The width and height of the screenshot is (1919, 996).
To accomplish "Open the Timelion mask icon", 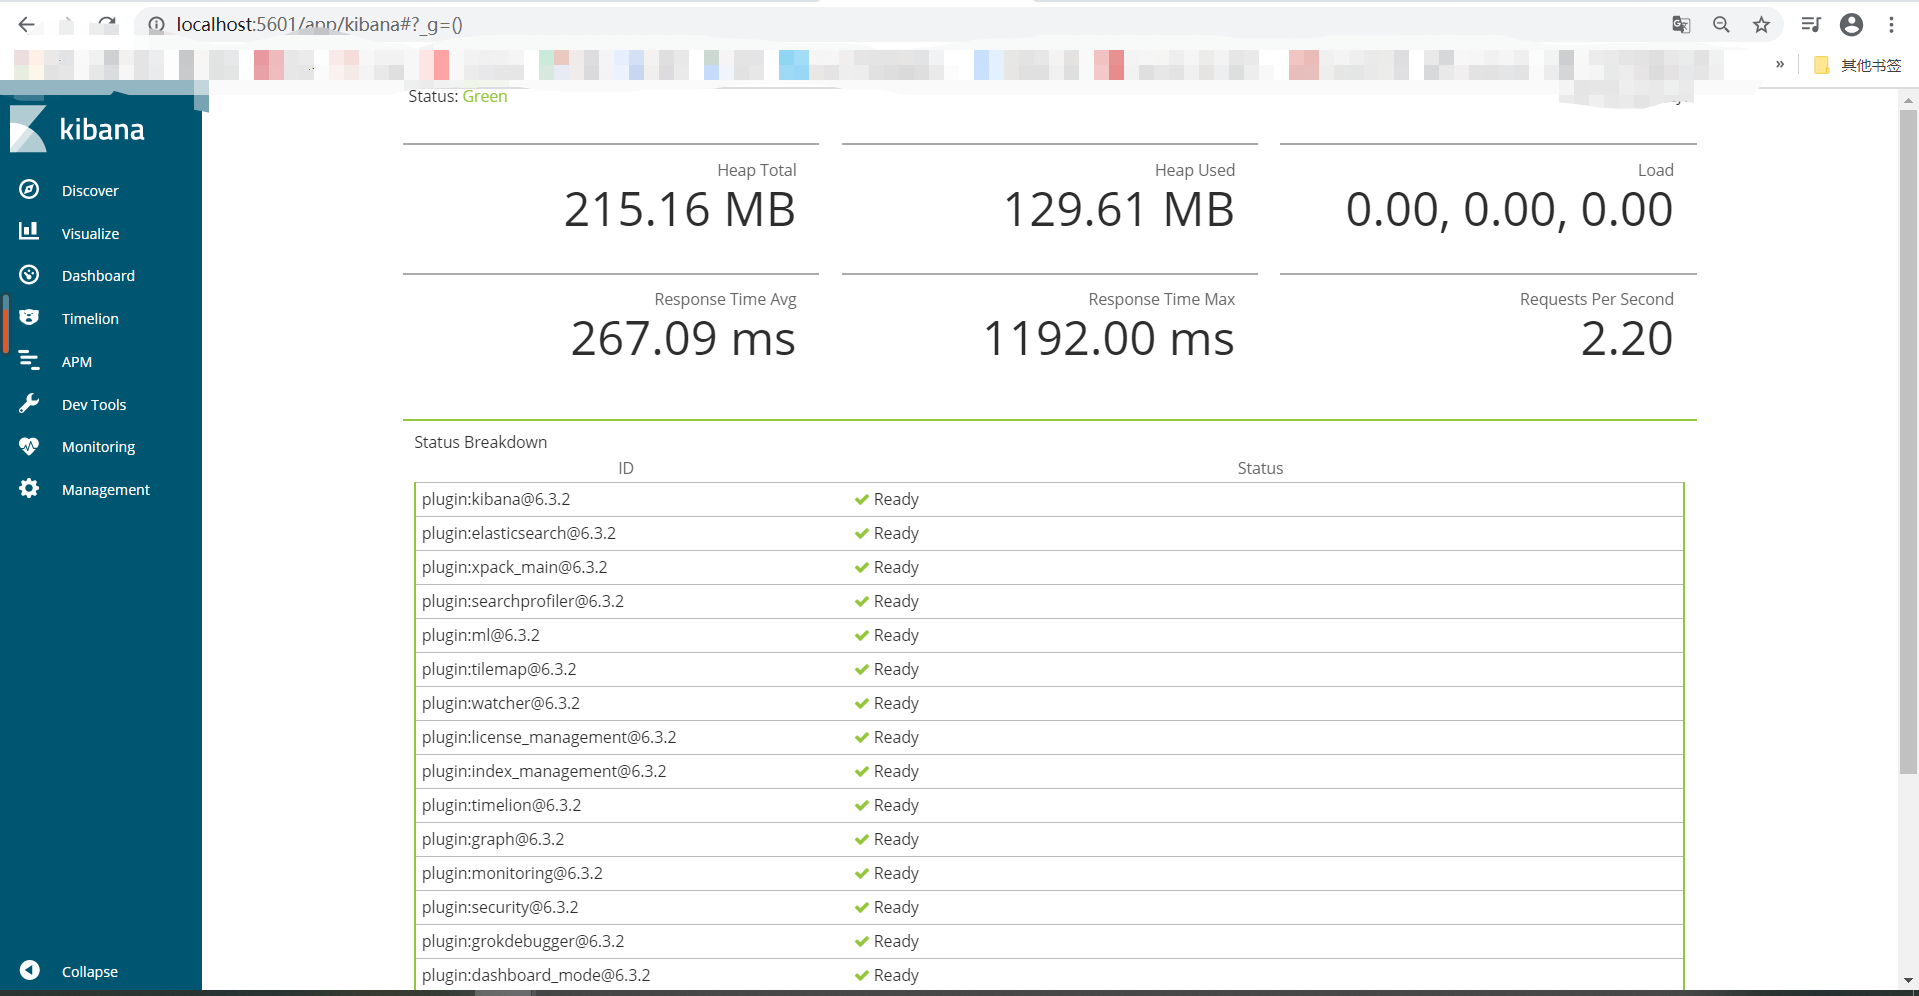I will click(29, 317).
